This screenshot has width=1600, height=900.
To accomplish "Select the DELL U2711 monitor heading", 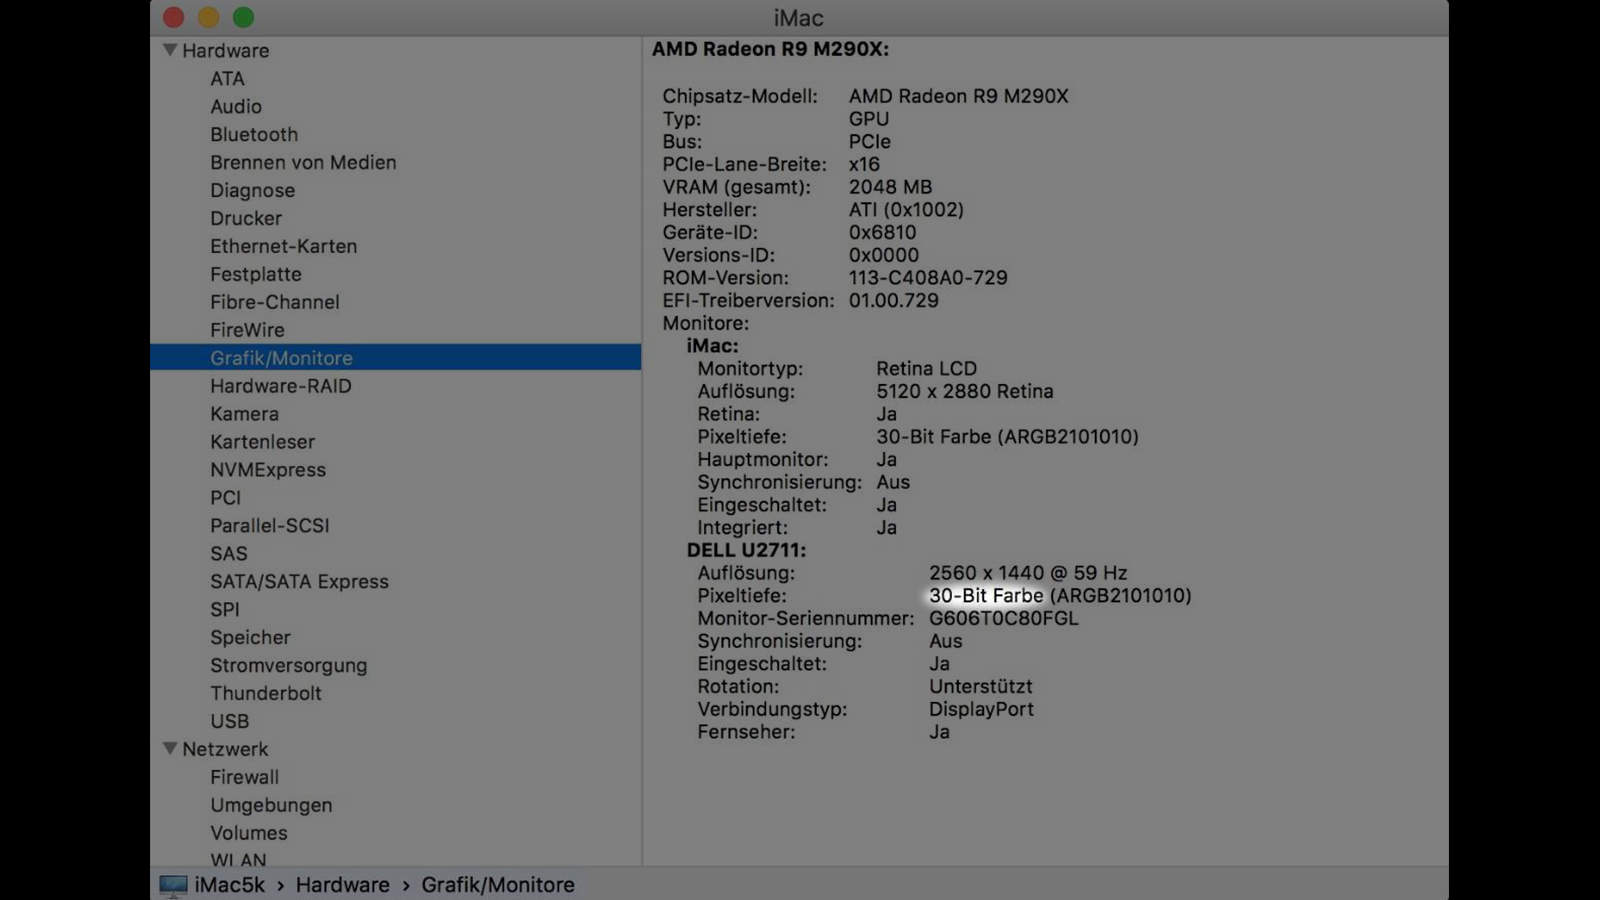I will (x=746, y=550).
